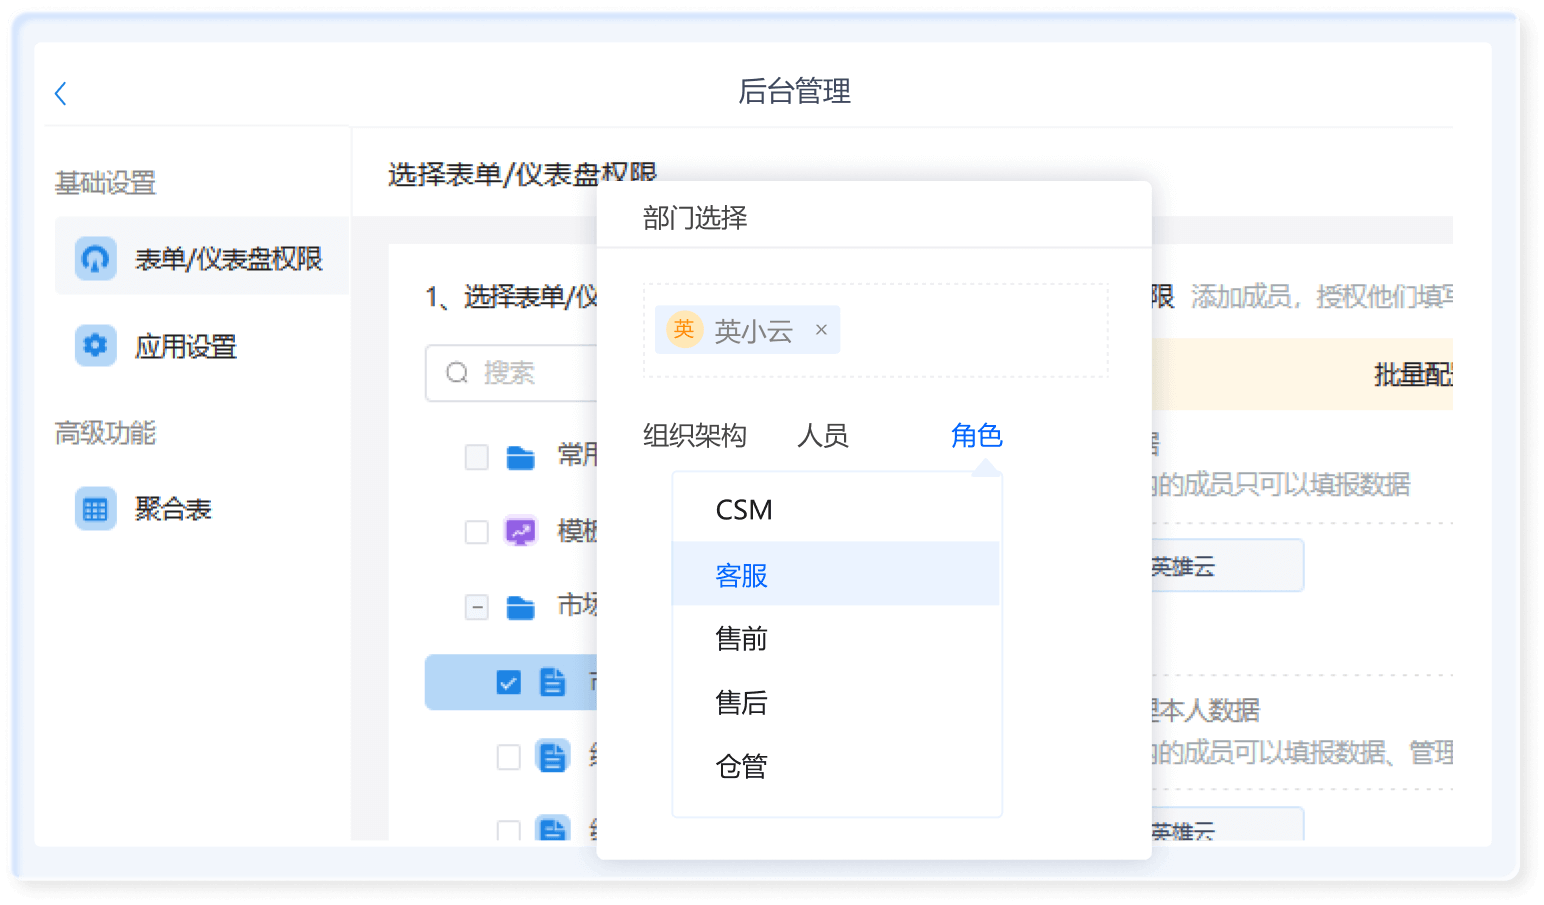Switch to 角色 tab

click(x=976, y=436)
